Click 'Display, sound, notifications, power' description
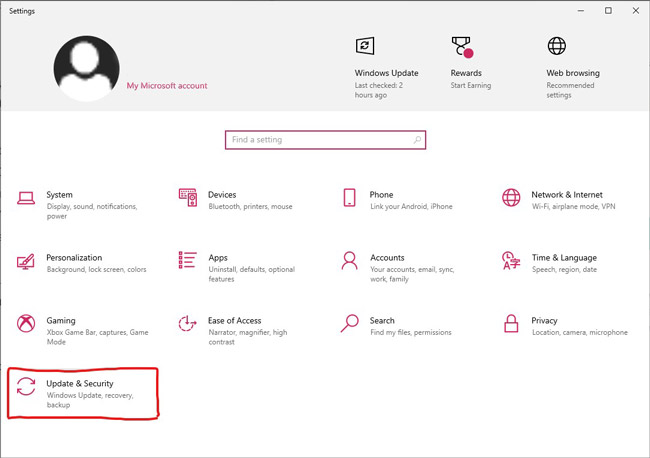 tap(92, 211)
